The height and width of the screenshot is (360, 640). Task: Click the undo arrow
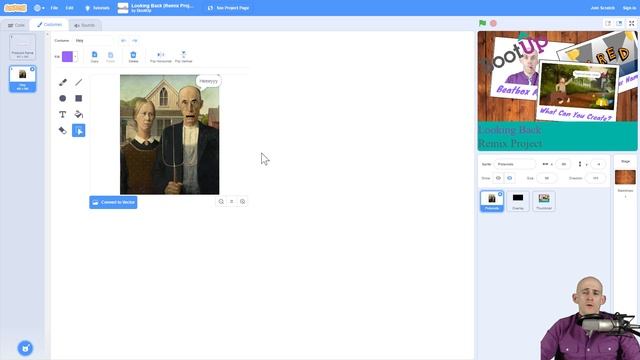click(x=123, y=40)
